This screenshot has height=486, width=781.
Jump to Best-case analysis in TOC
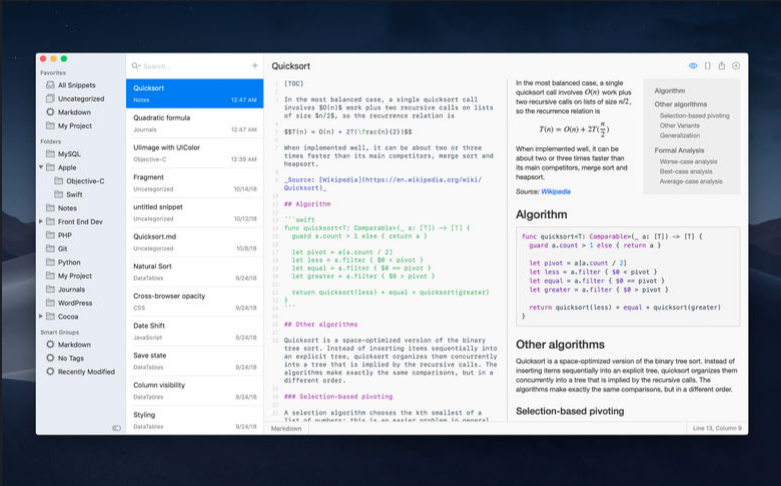686,171
